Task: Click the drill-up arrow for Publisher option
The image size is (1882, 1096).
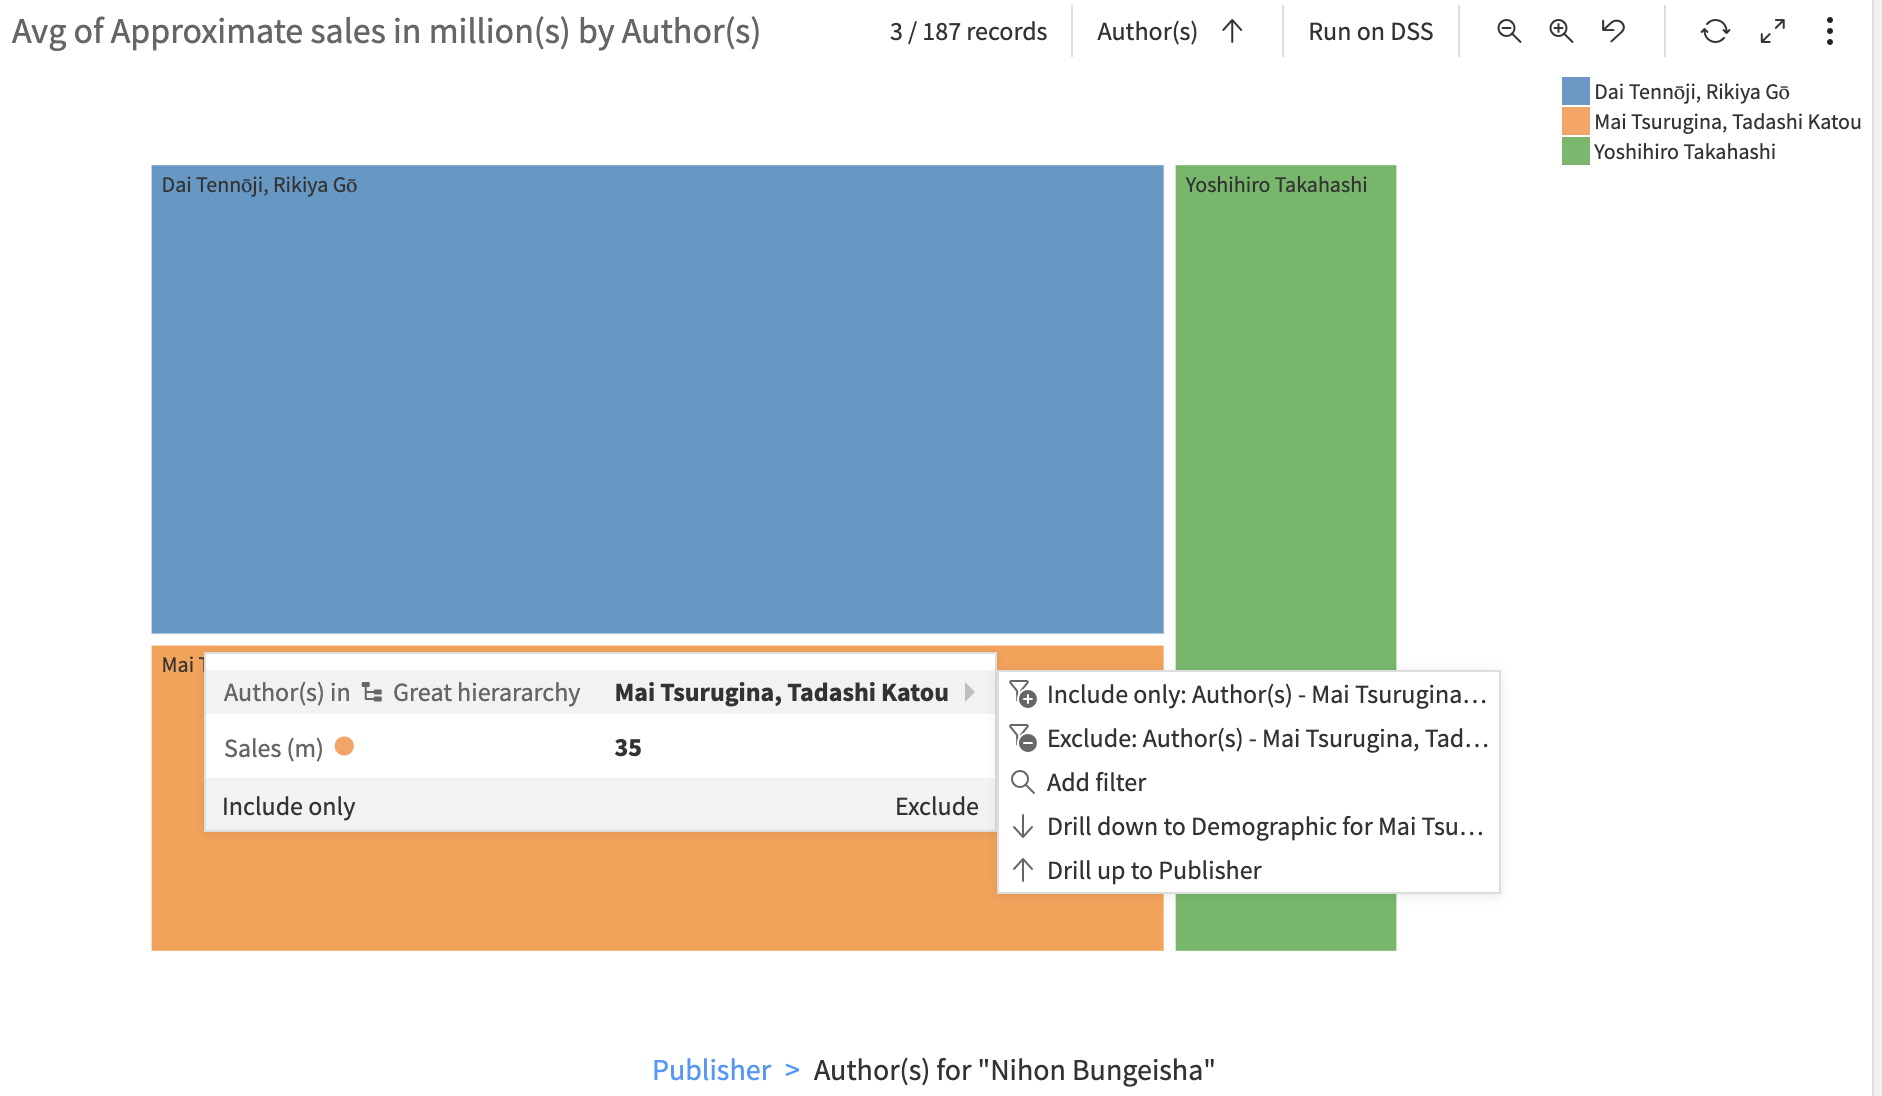Action: (x=1022, y=870)
